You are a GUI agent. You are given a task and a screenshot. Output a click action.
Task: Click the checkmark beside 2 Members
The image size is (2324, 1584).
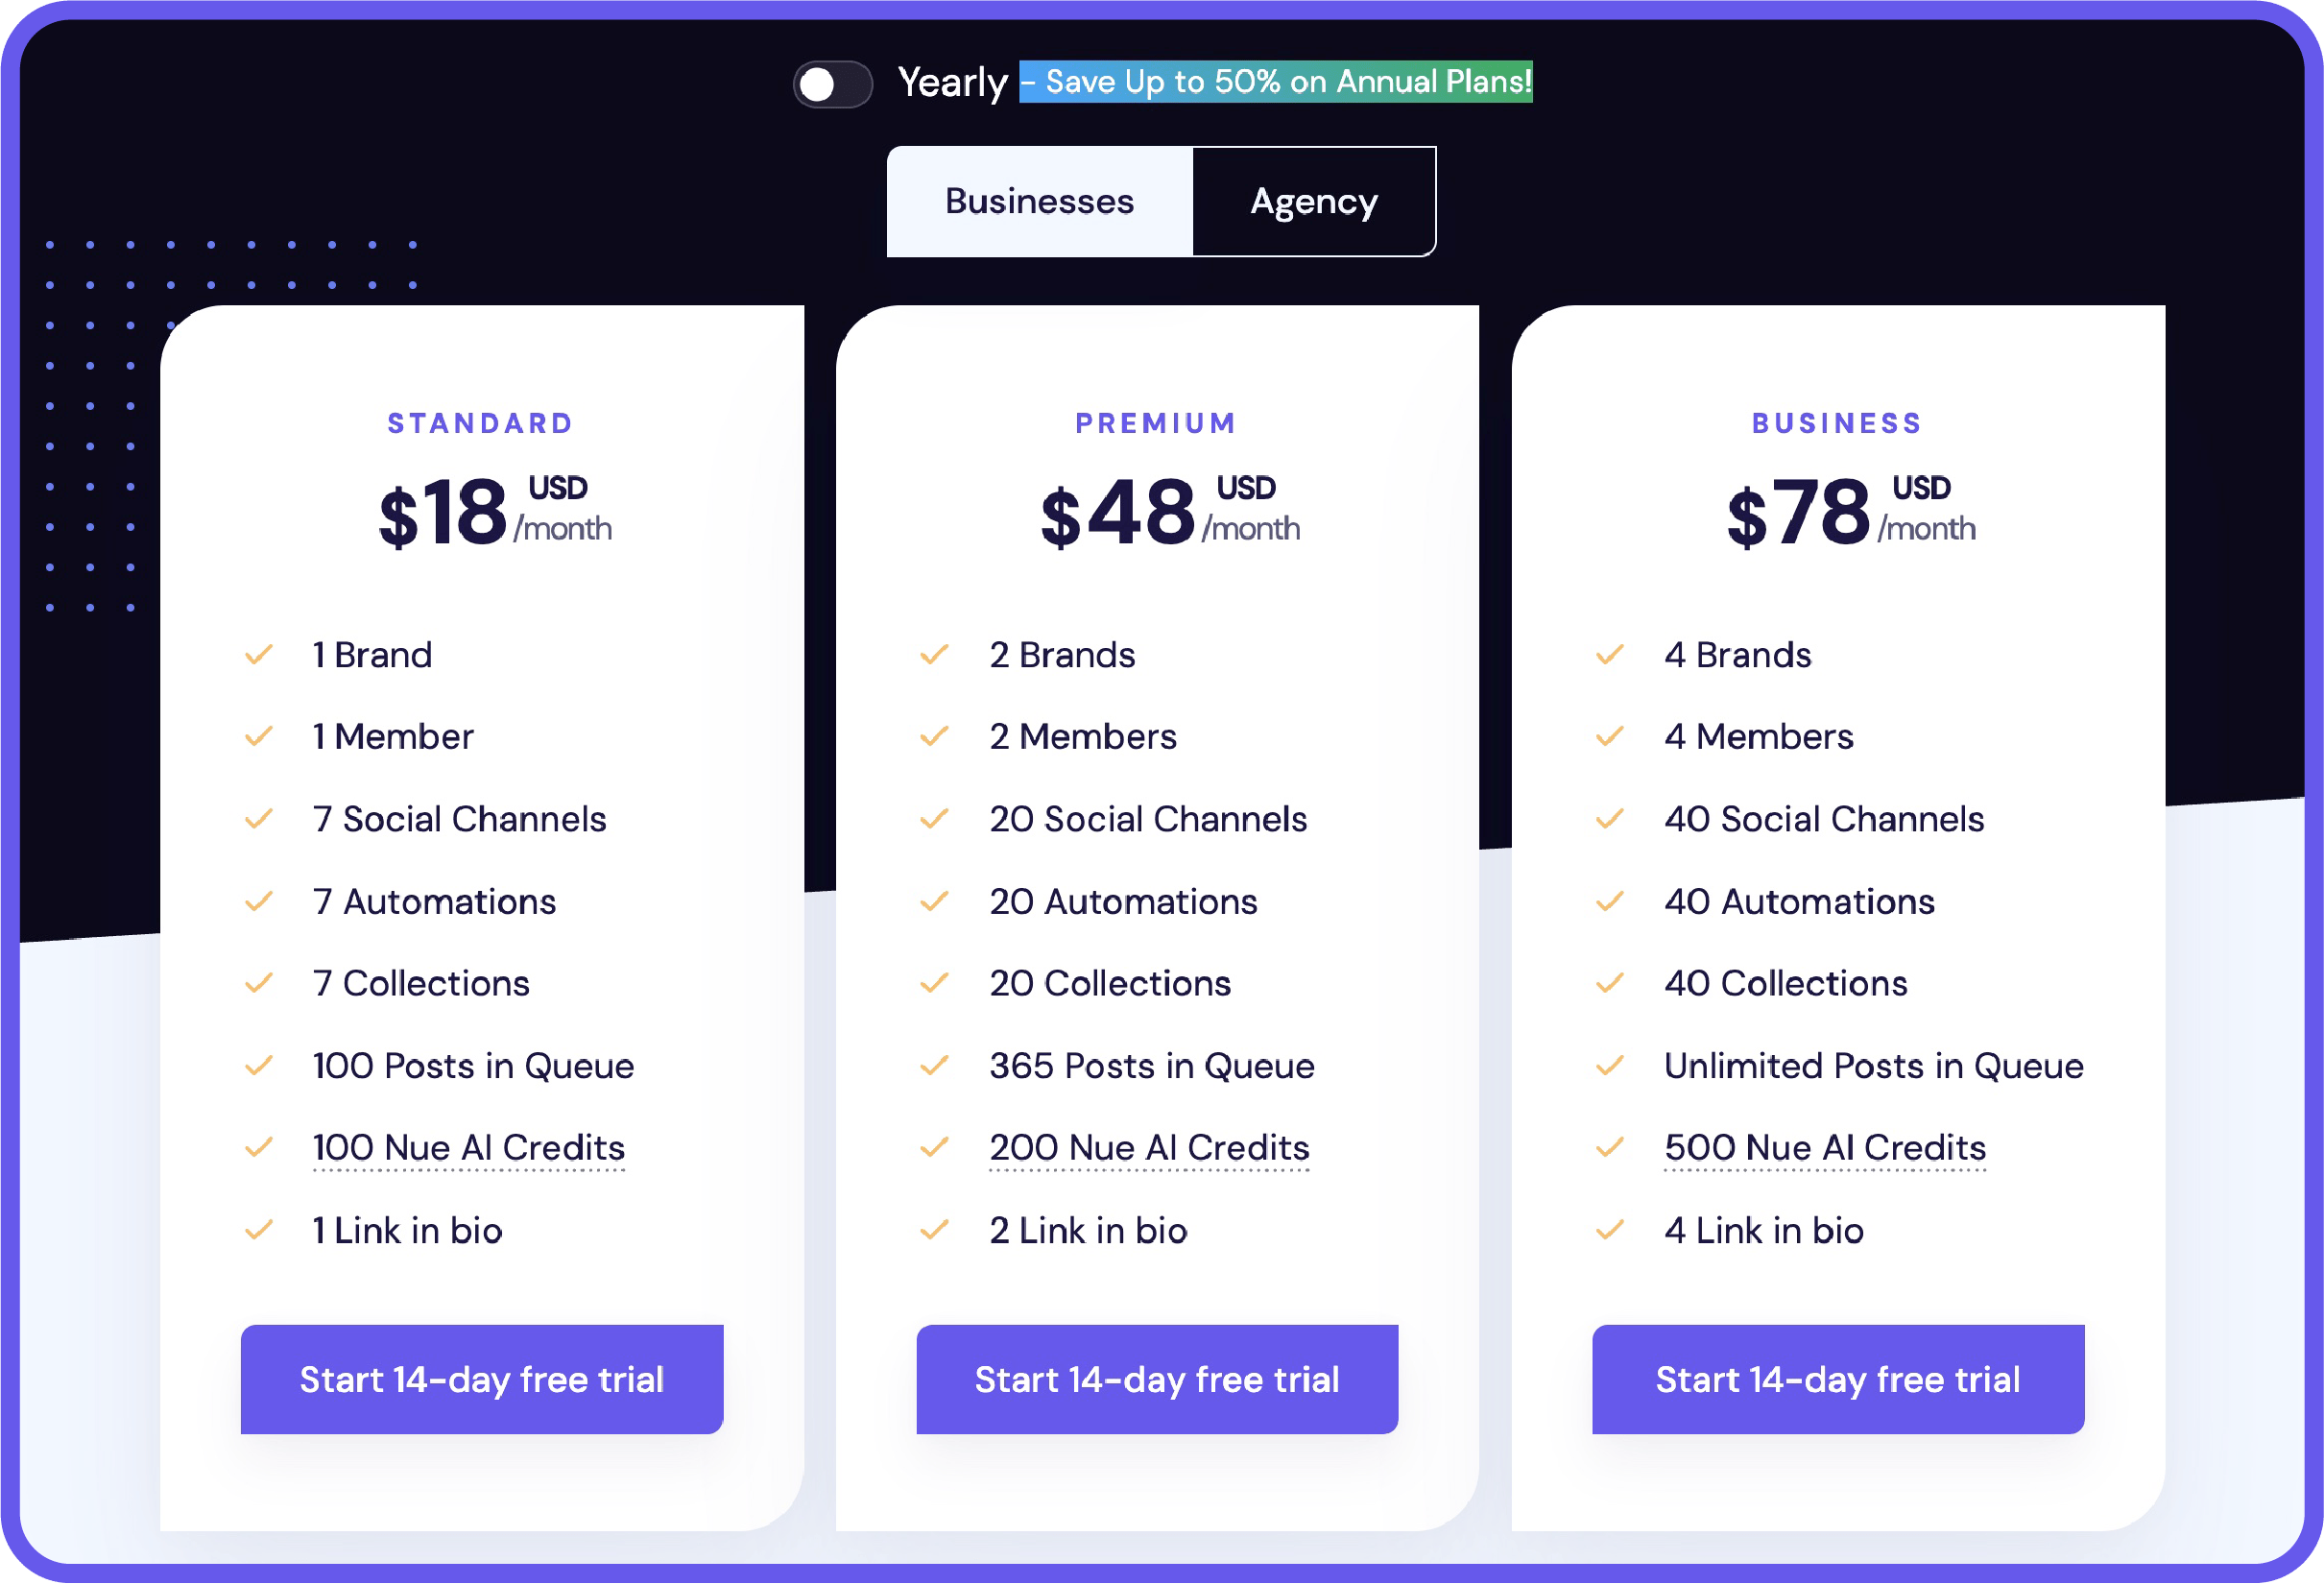[934, 737]
